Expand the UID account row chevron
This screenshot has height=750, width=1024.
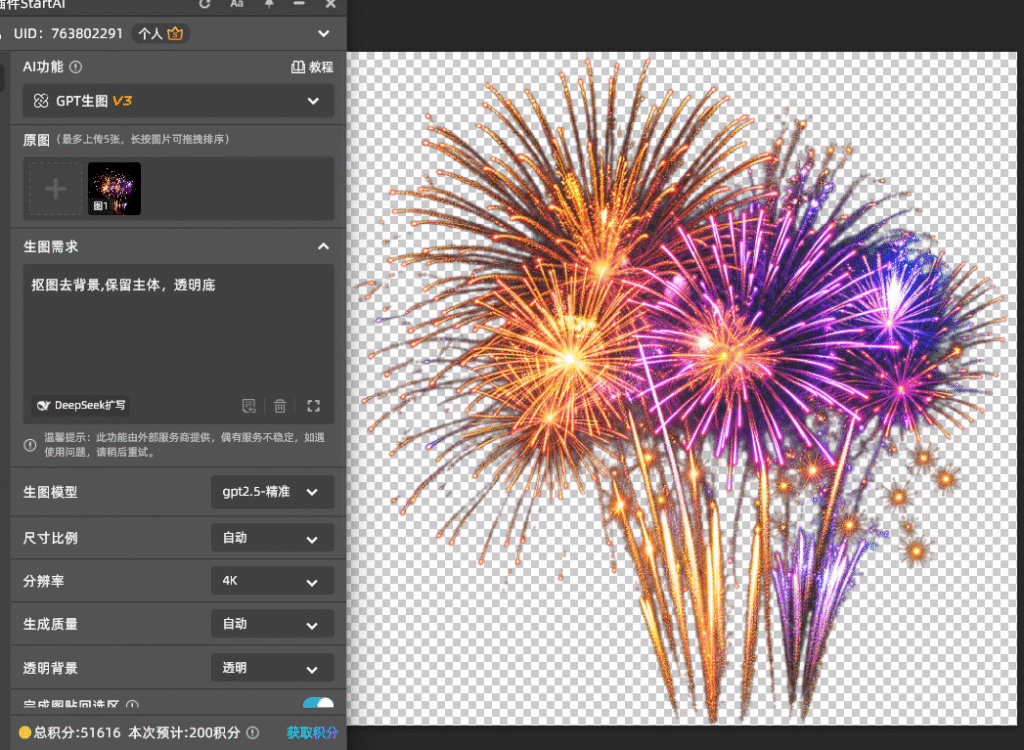click(x=324, y=33)
